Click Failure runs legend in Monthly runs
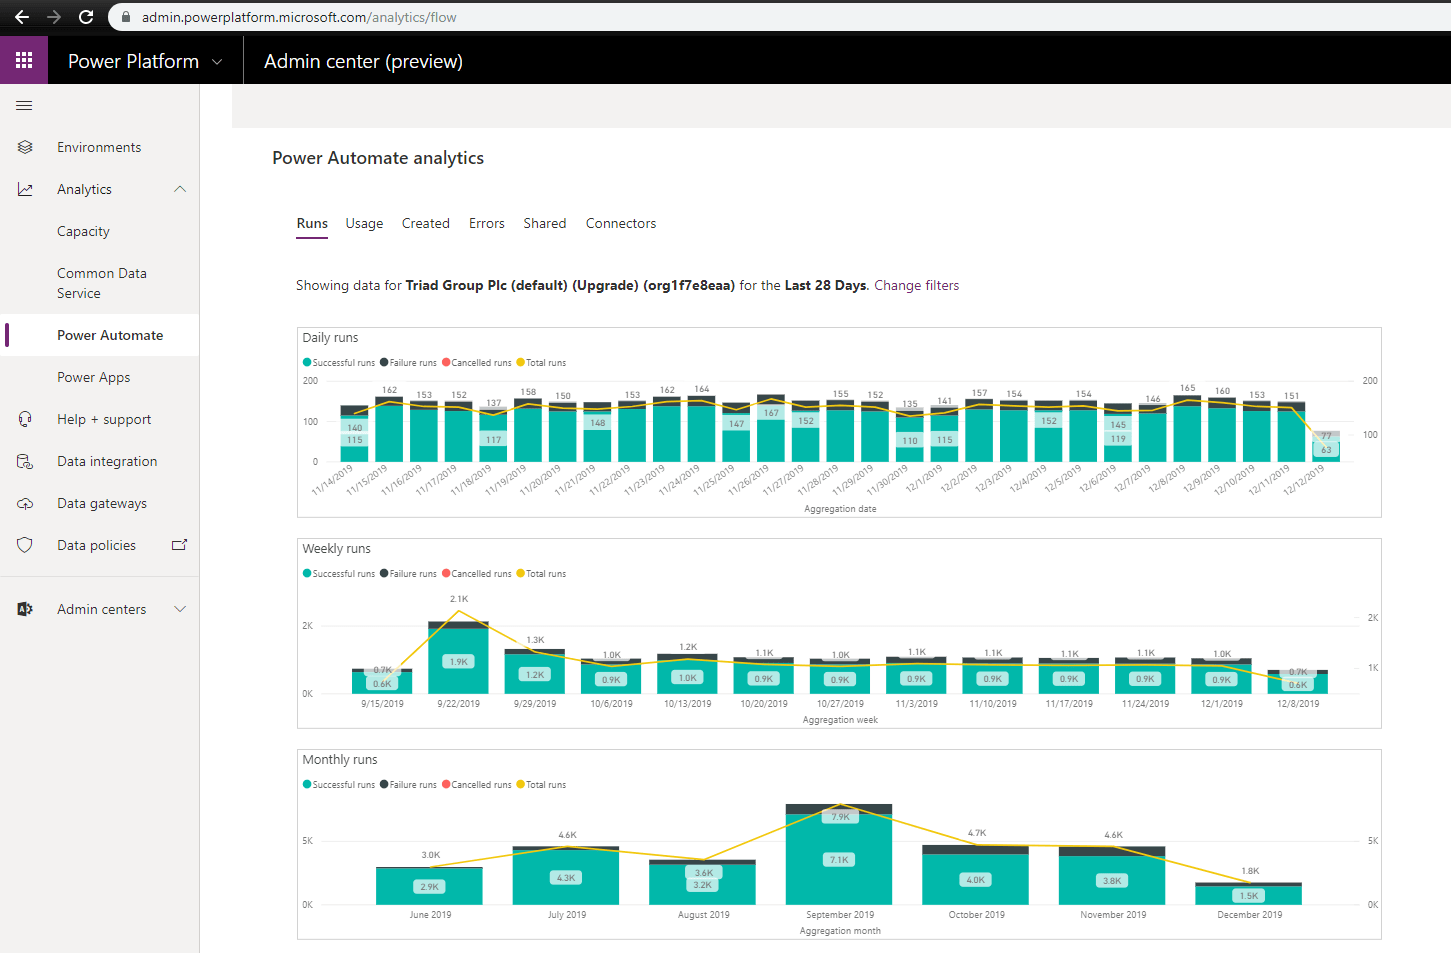The width and height of the screenshot is (1451, 953). point(408,785)
